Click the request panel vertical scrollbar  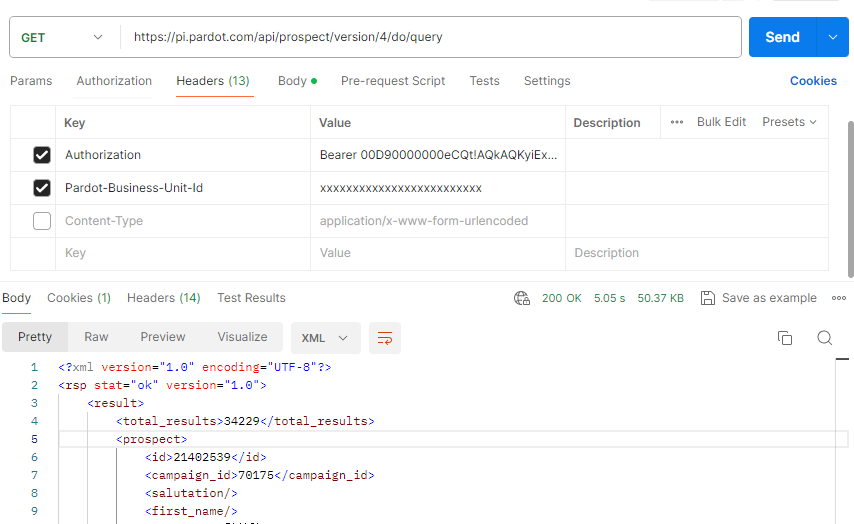[851, 199]
